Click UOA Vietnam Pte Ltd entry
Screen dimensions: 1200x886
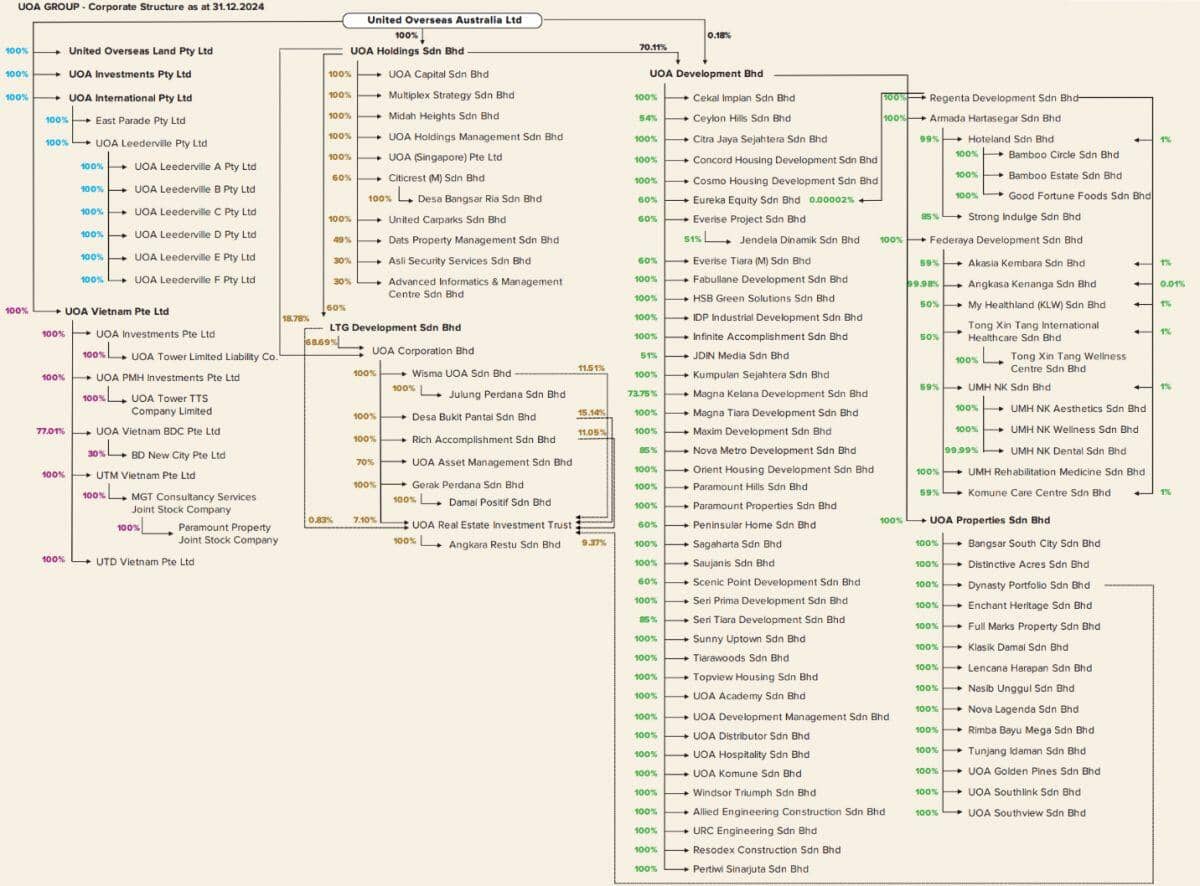[117, 311]
